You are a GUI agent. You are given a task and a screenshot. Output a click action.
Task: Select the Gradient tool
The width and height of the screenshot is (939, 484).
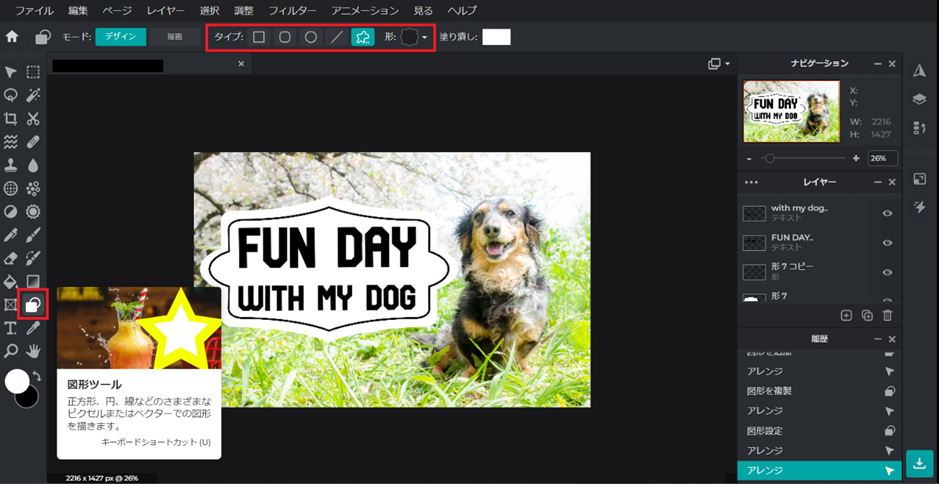tap(33, 282)
